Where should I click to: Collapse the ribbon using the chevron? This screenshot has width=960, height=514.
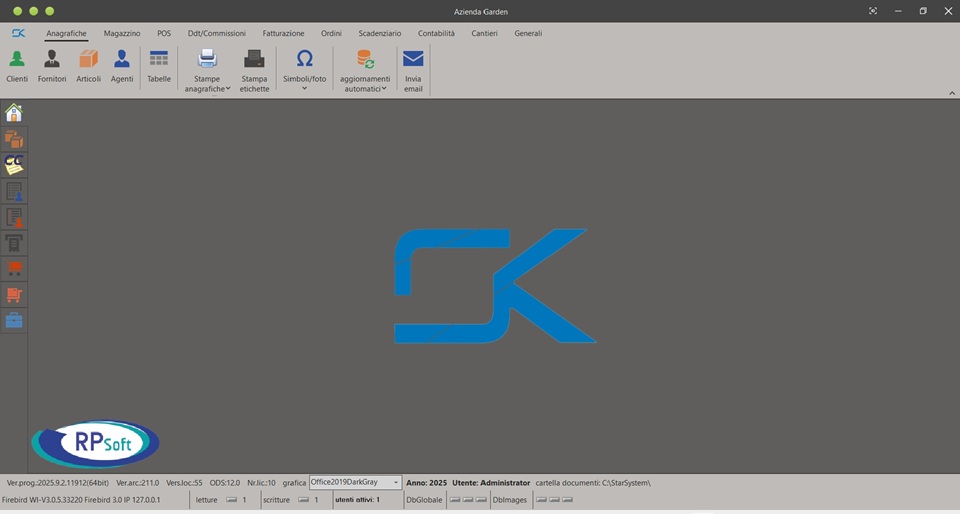tap(951, 93)
